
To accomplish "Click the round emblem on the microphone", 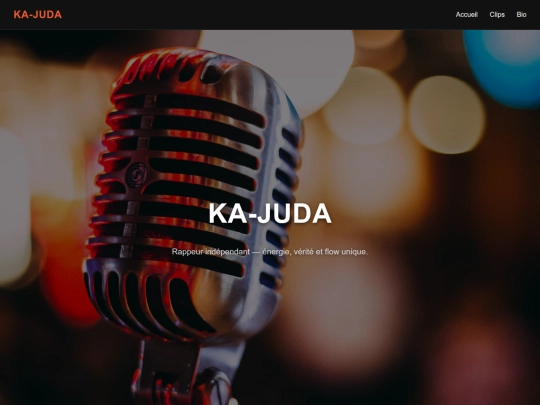I will coord(137,175).
